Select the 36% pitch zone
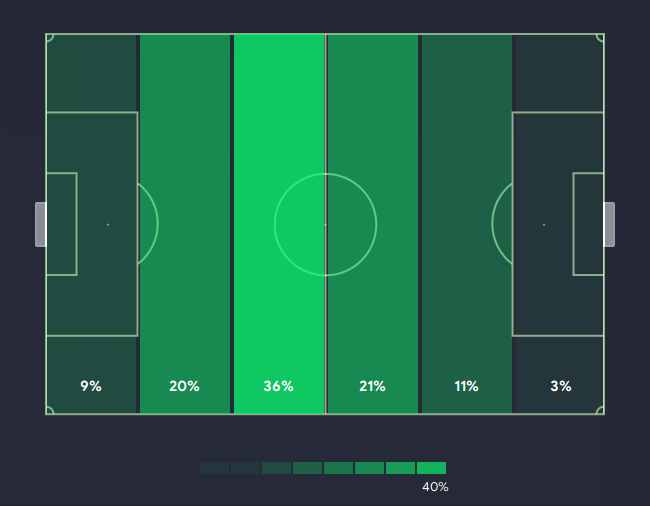650x506 pixels. (279, 224)
